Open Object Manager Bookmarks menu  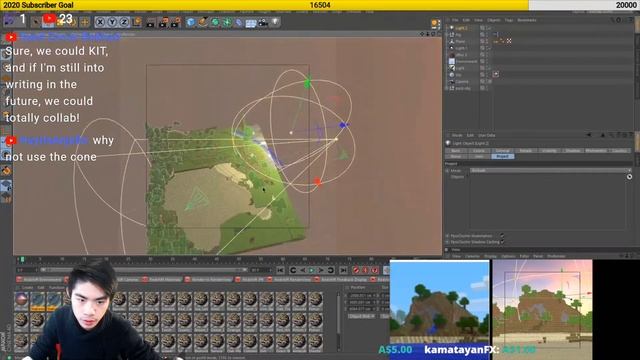coord(527,20)
